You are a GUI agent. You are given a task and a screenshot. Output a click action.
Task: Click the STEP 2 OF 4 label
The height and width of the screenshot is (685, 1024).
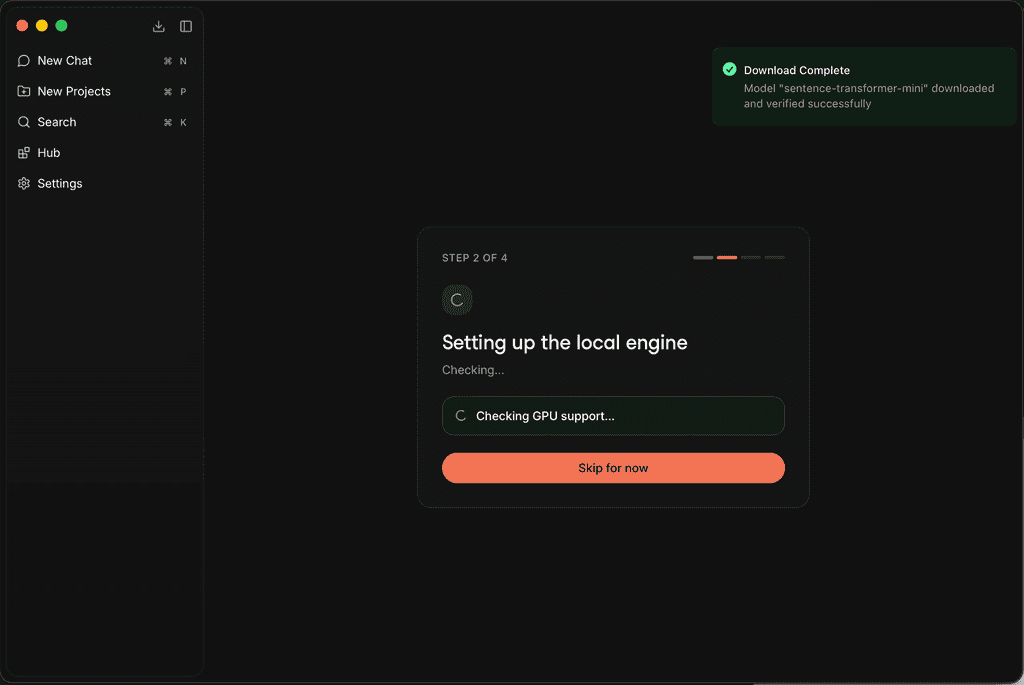click(x=475, y=258)
